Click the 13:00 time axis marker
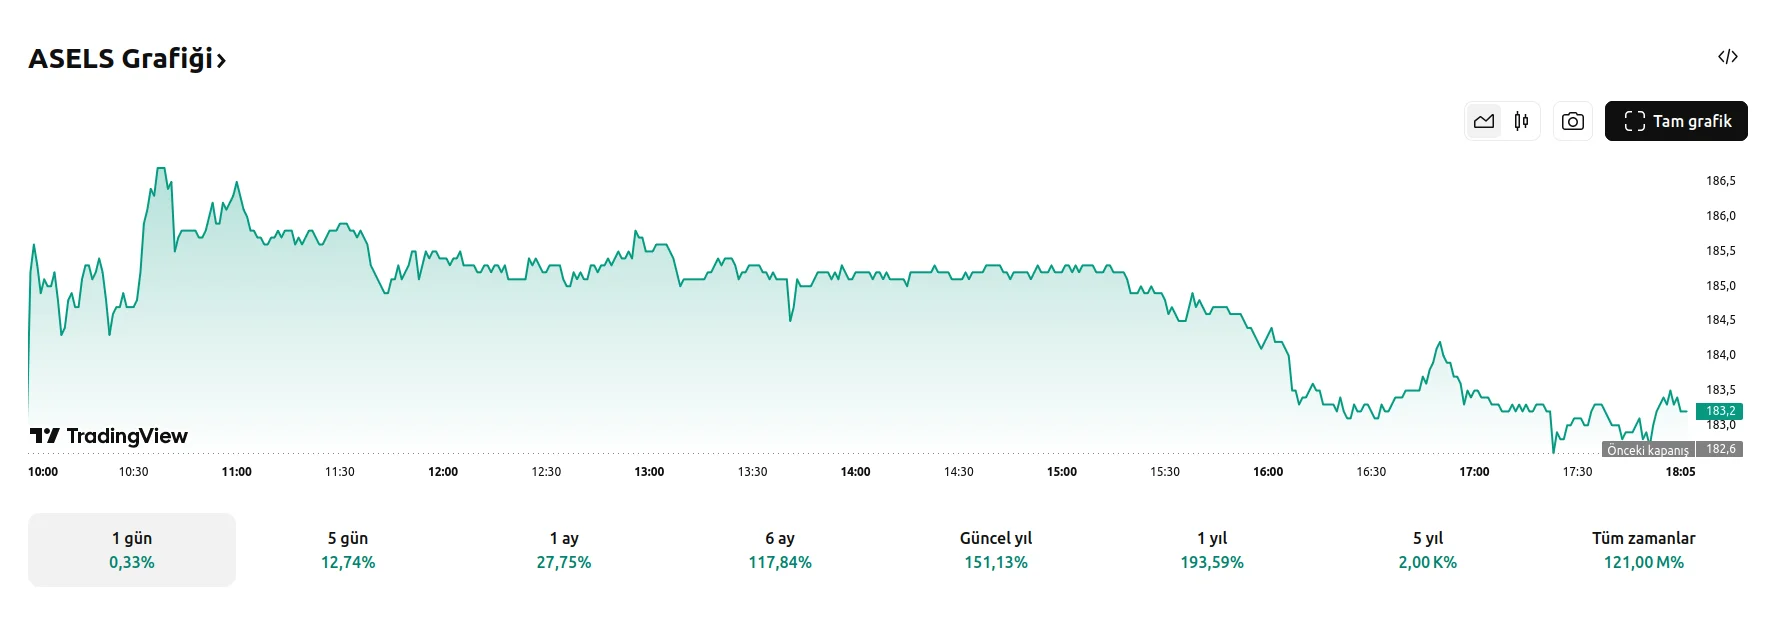The height and width of the screenshot is (631, 1779). point(649,472)
